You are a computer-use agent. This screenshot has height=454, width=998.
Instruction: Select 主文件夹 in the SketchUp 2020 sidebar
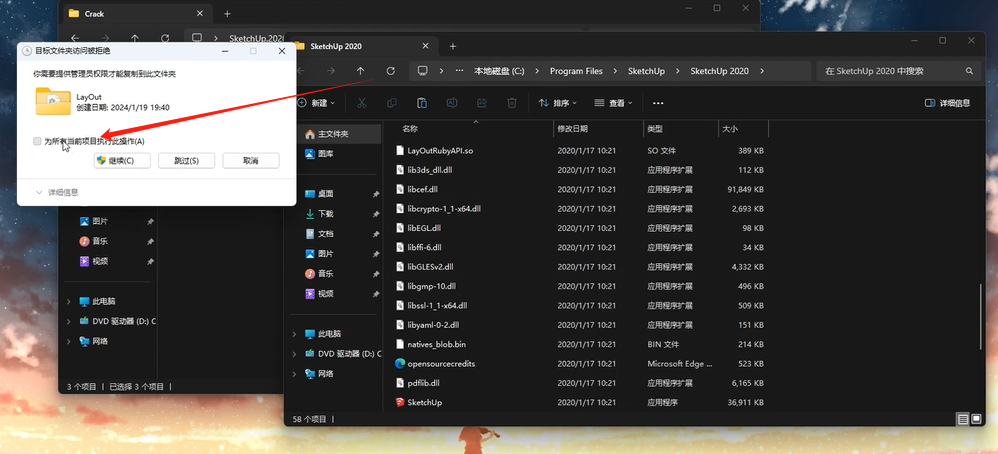(340, 134)
